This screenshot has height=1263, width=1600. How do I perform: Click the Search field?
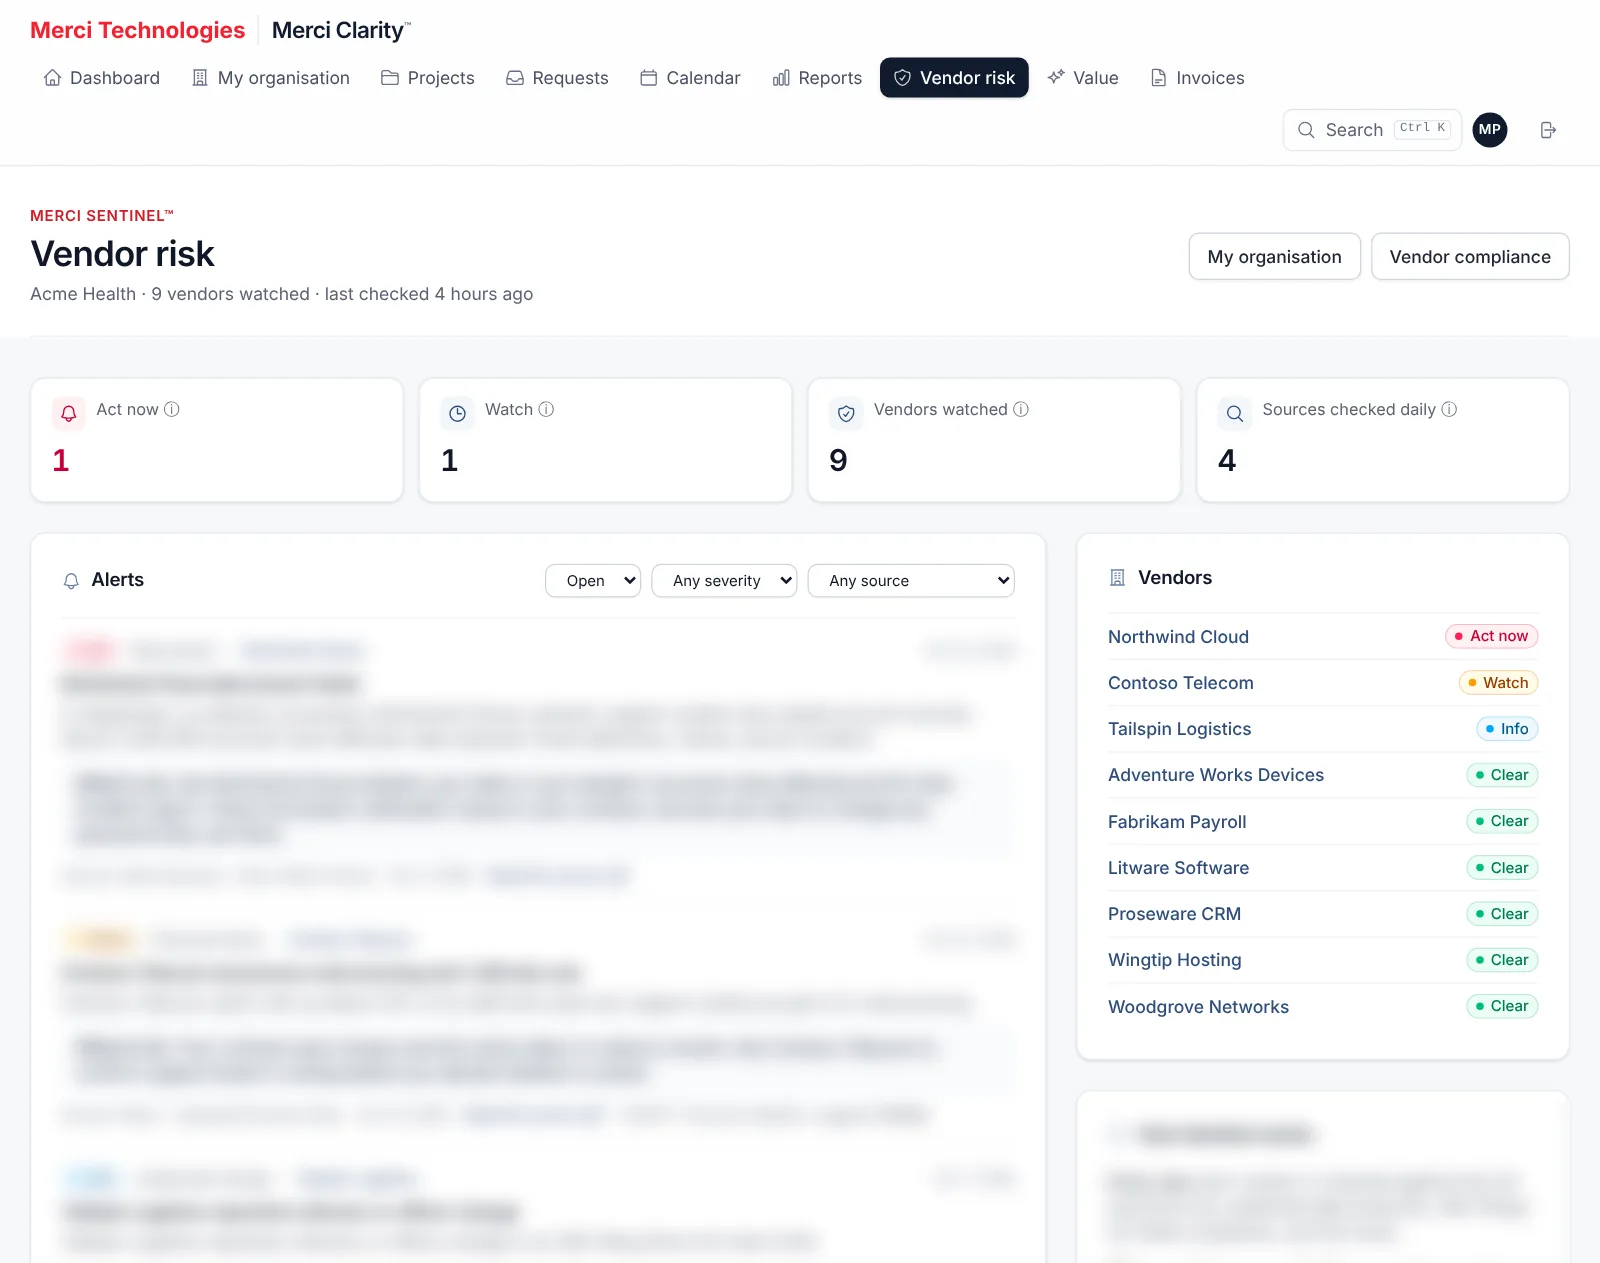click(x=1372, y=130)
